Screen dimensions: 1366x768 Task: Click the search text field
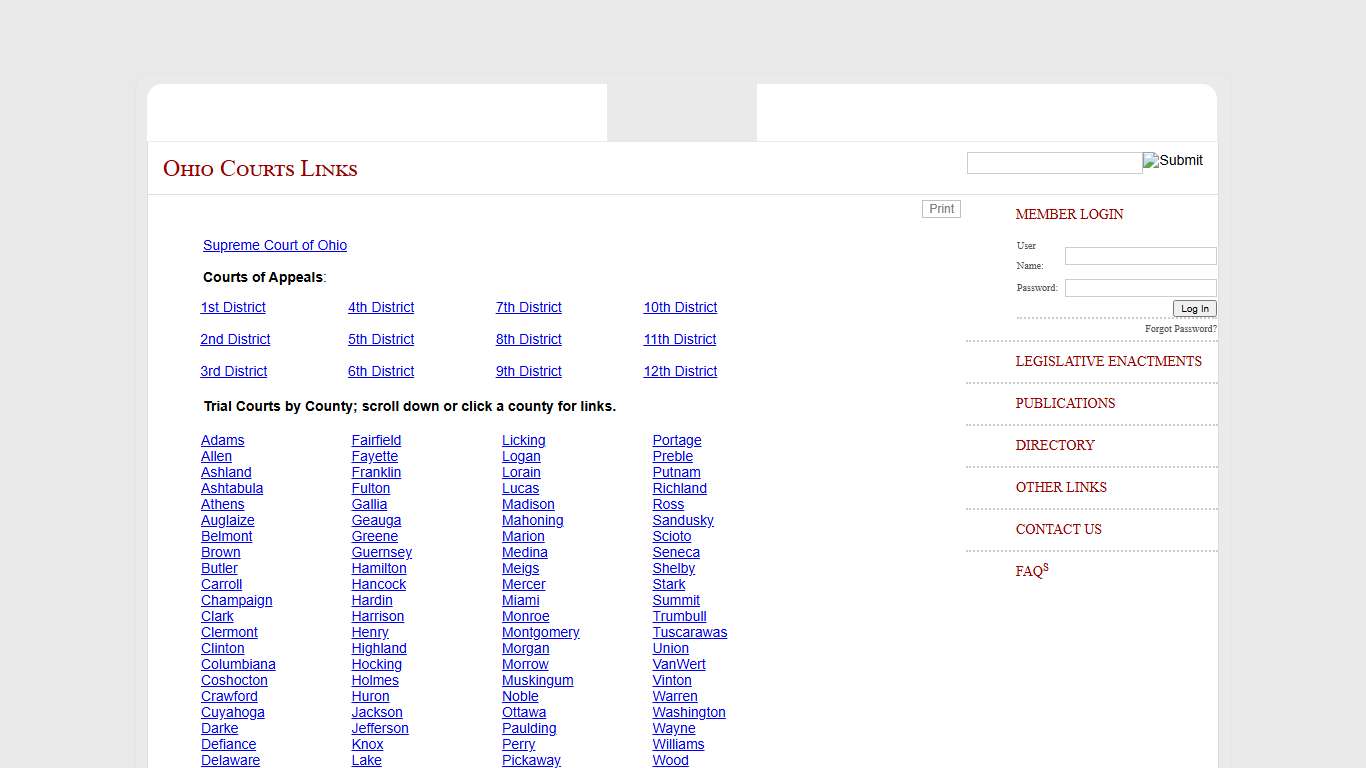click(x=1054, y=163)
